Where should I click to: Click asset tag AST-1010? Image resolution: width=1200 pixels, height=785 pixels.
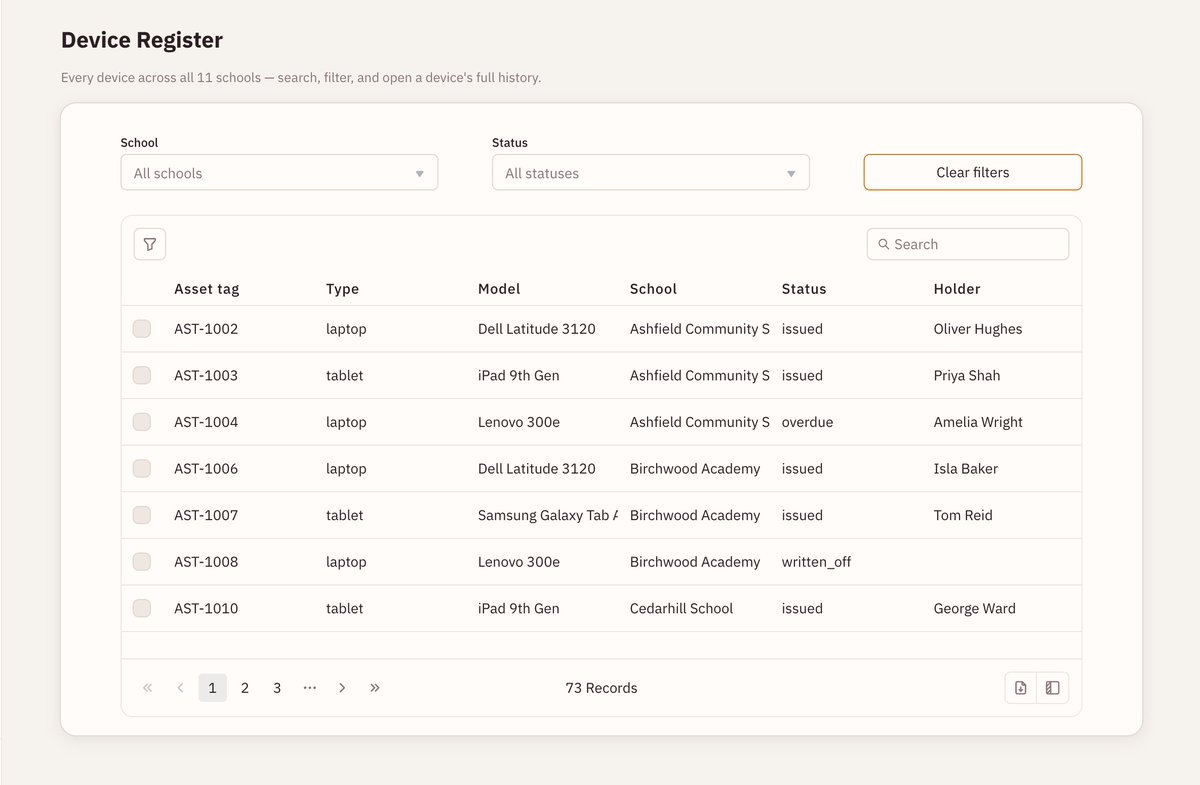[206, 608]
